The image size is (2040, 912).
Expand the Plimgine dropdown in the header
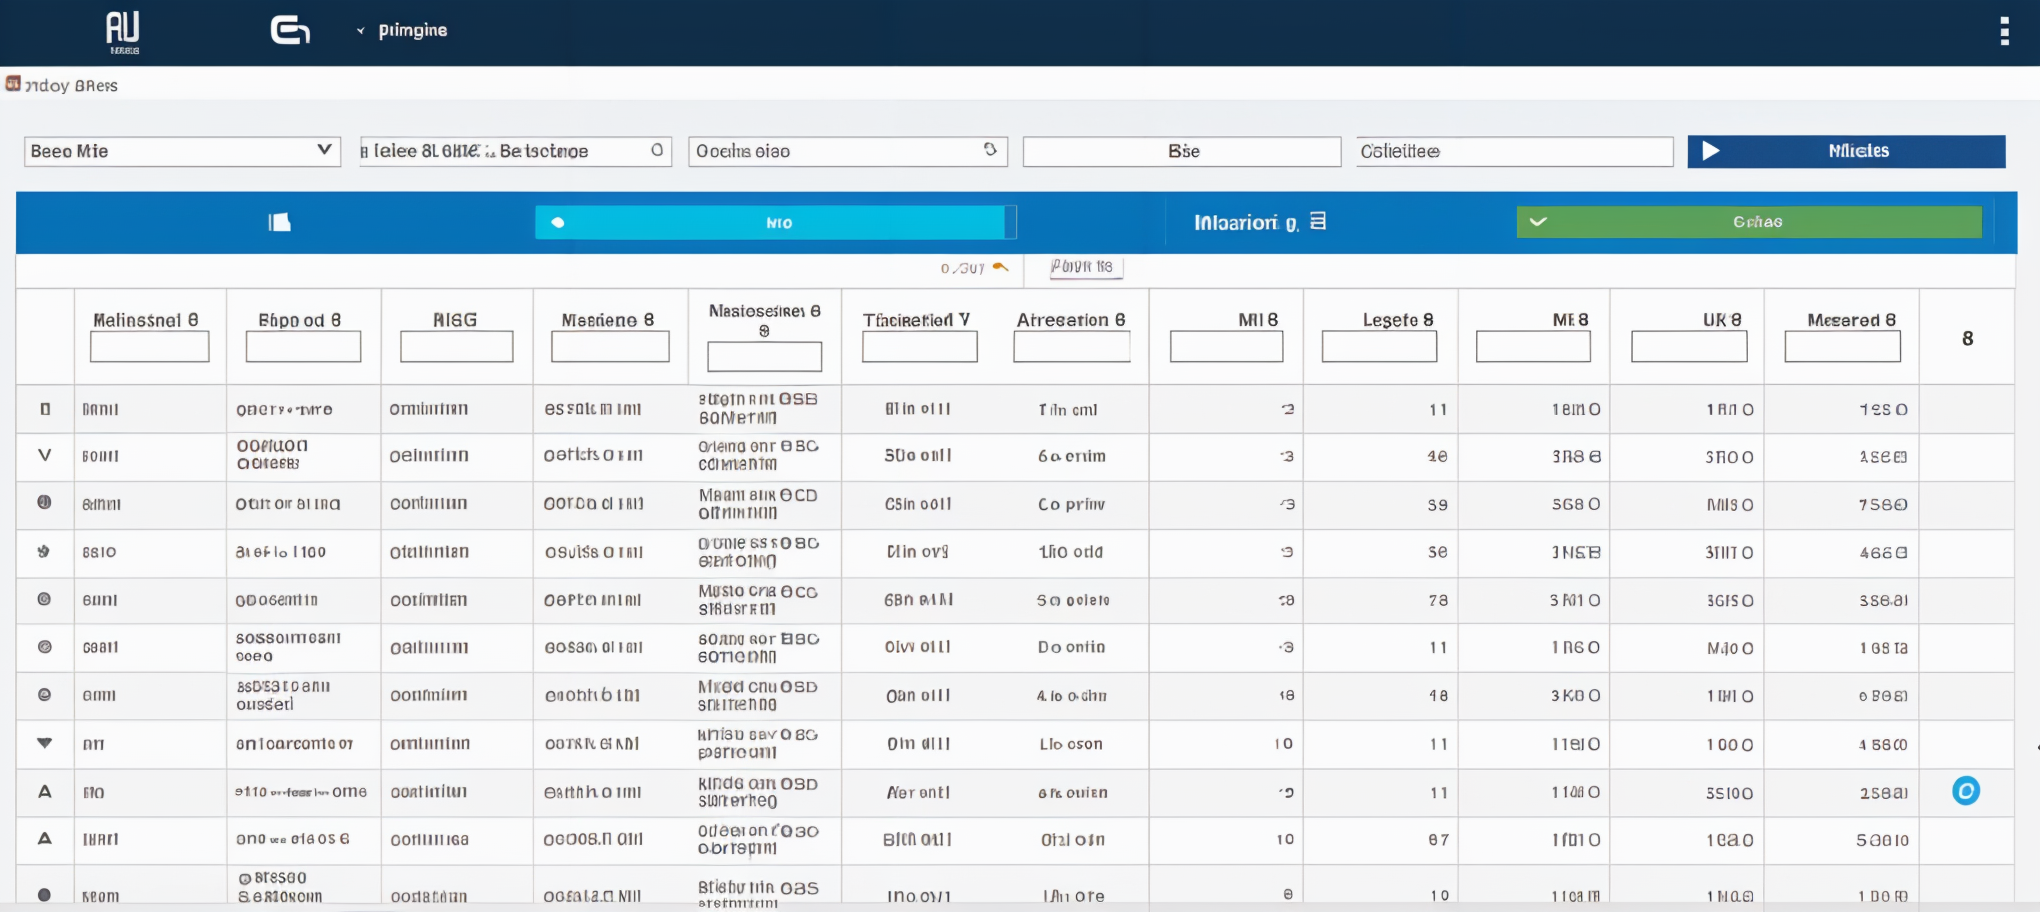(361, 31)
